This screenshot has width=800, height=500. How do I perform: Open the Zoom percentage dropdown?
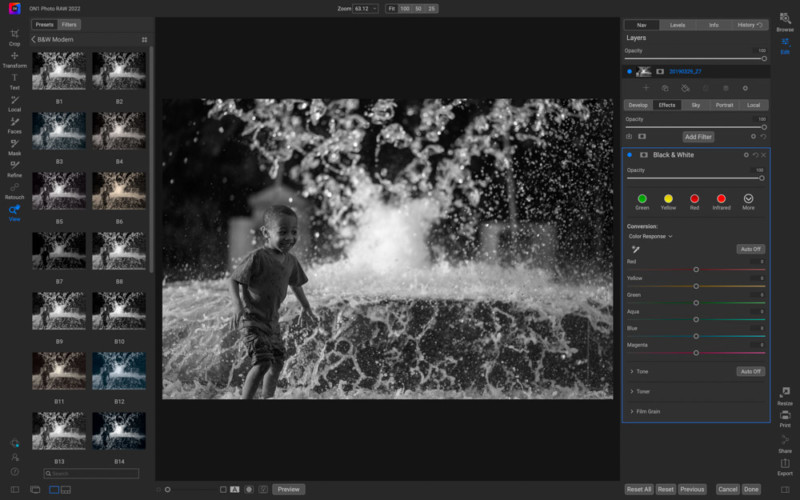pos(365,9)
